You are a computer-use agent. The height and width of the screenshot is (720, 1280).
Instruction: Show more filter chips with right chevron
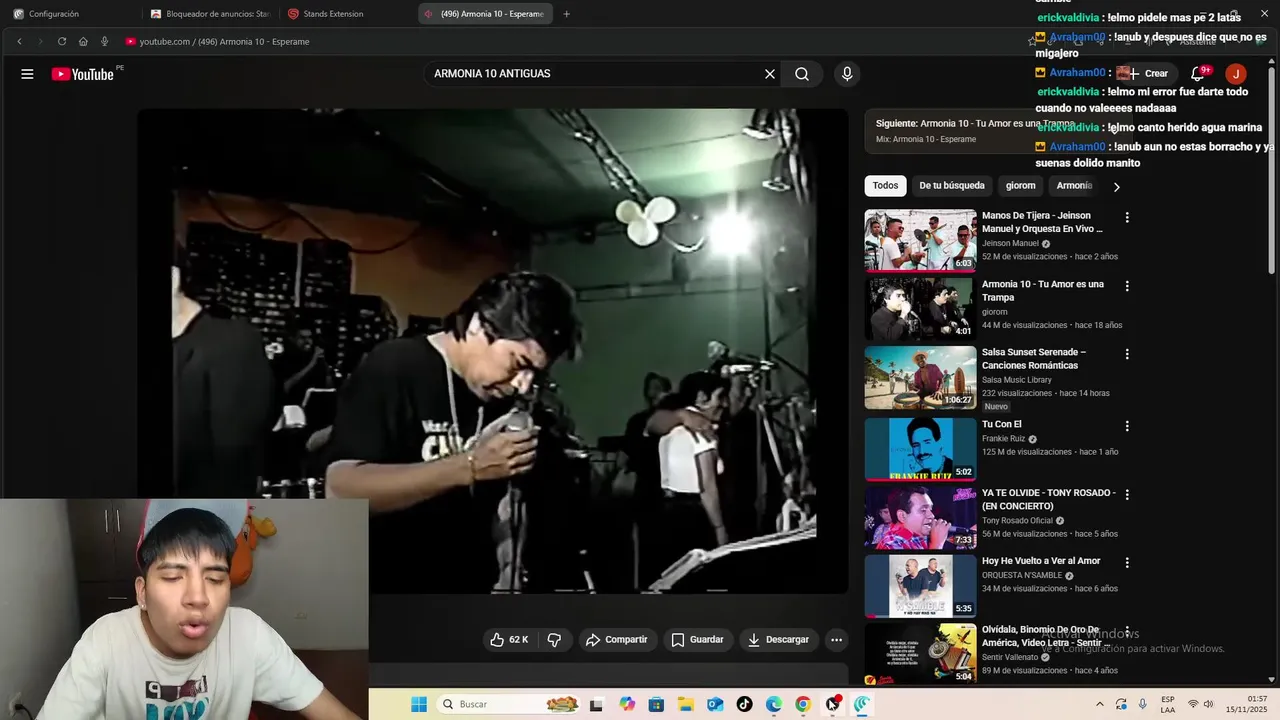(1116, 187)
